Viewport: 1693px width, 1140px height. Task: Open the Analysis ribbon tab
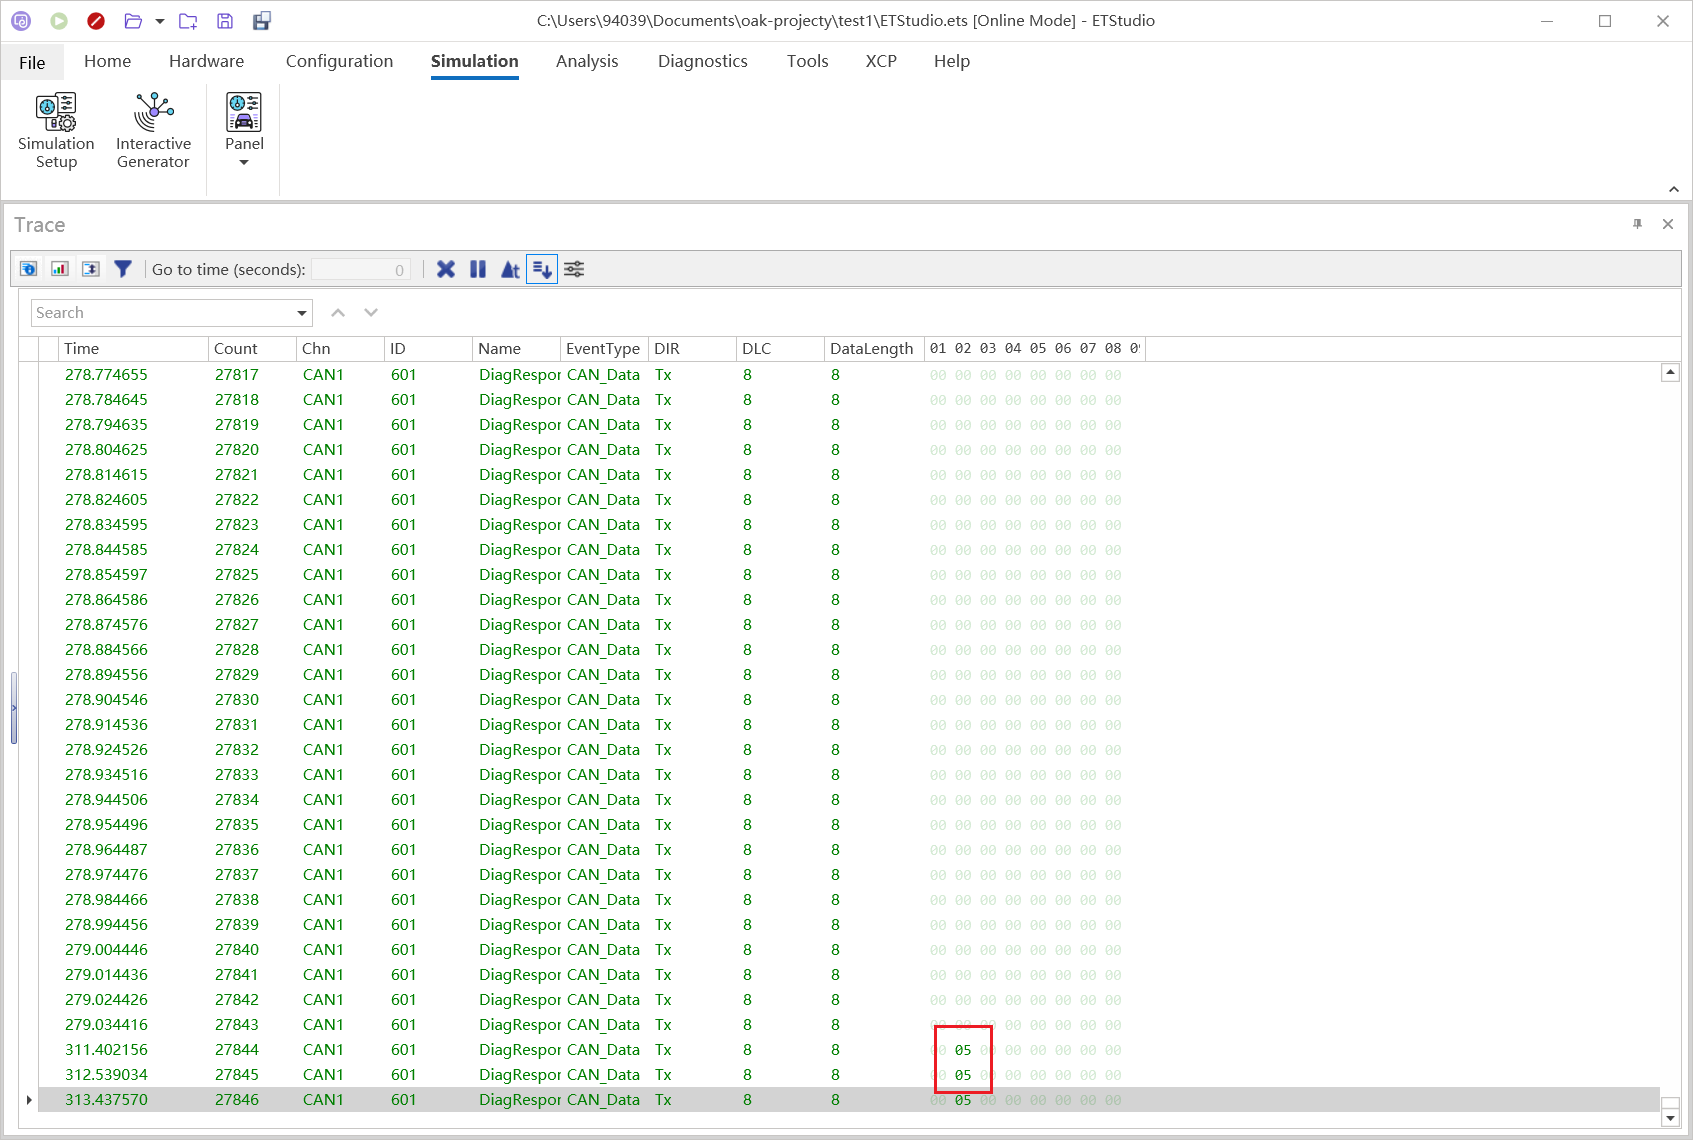coord(587,61)
